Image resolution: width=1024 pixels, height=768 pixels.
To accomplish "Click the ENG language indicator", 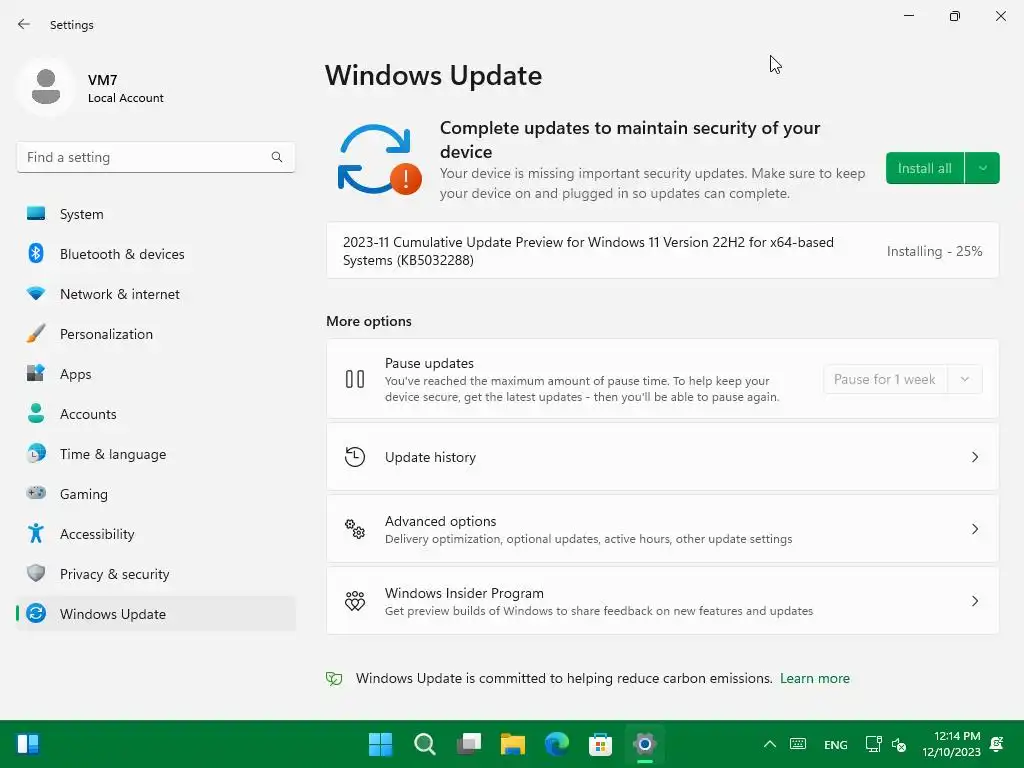I will (x=835, y=744).
